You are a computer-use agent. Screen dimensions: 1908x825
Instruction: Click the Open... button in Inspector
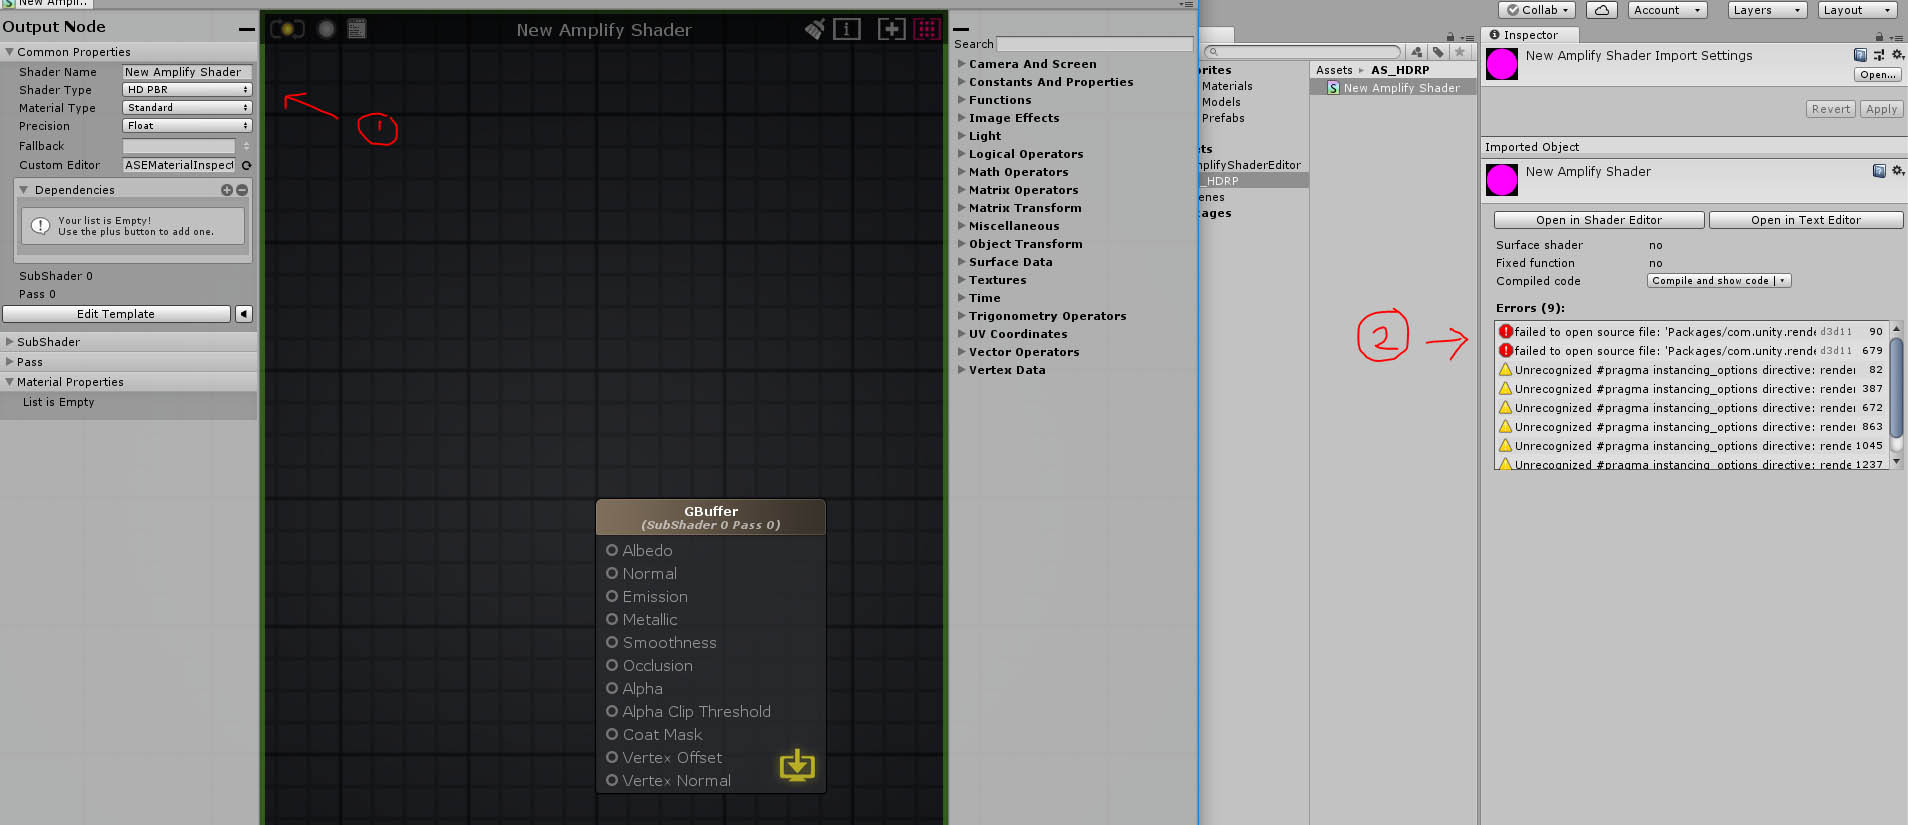pyautogui.click(x=1879, y=75)
